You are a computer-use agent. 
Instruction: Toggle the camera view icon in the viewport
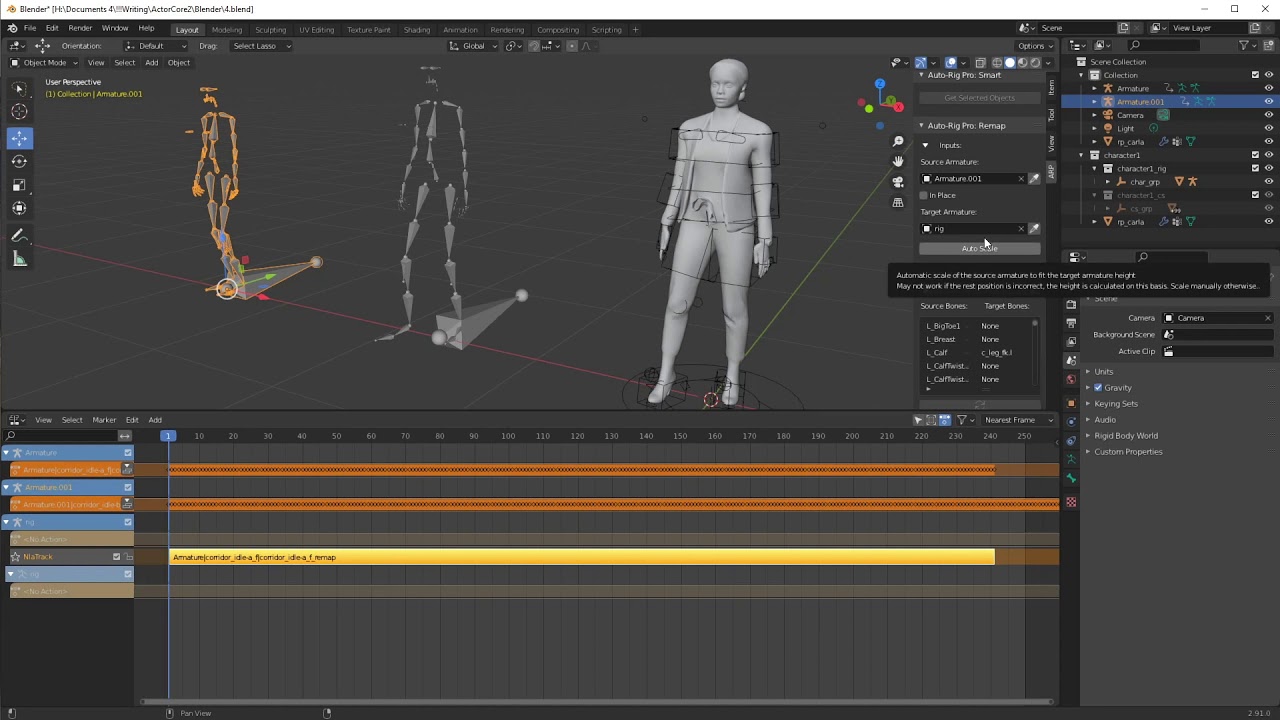point(898,182)
